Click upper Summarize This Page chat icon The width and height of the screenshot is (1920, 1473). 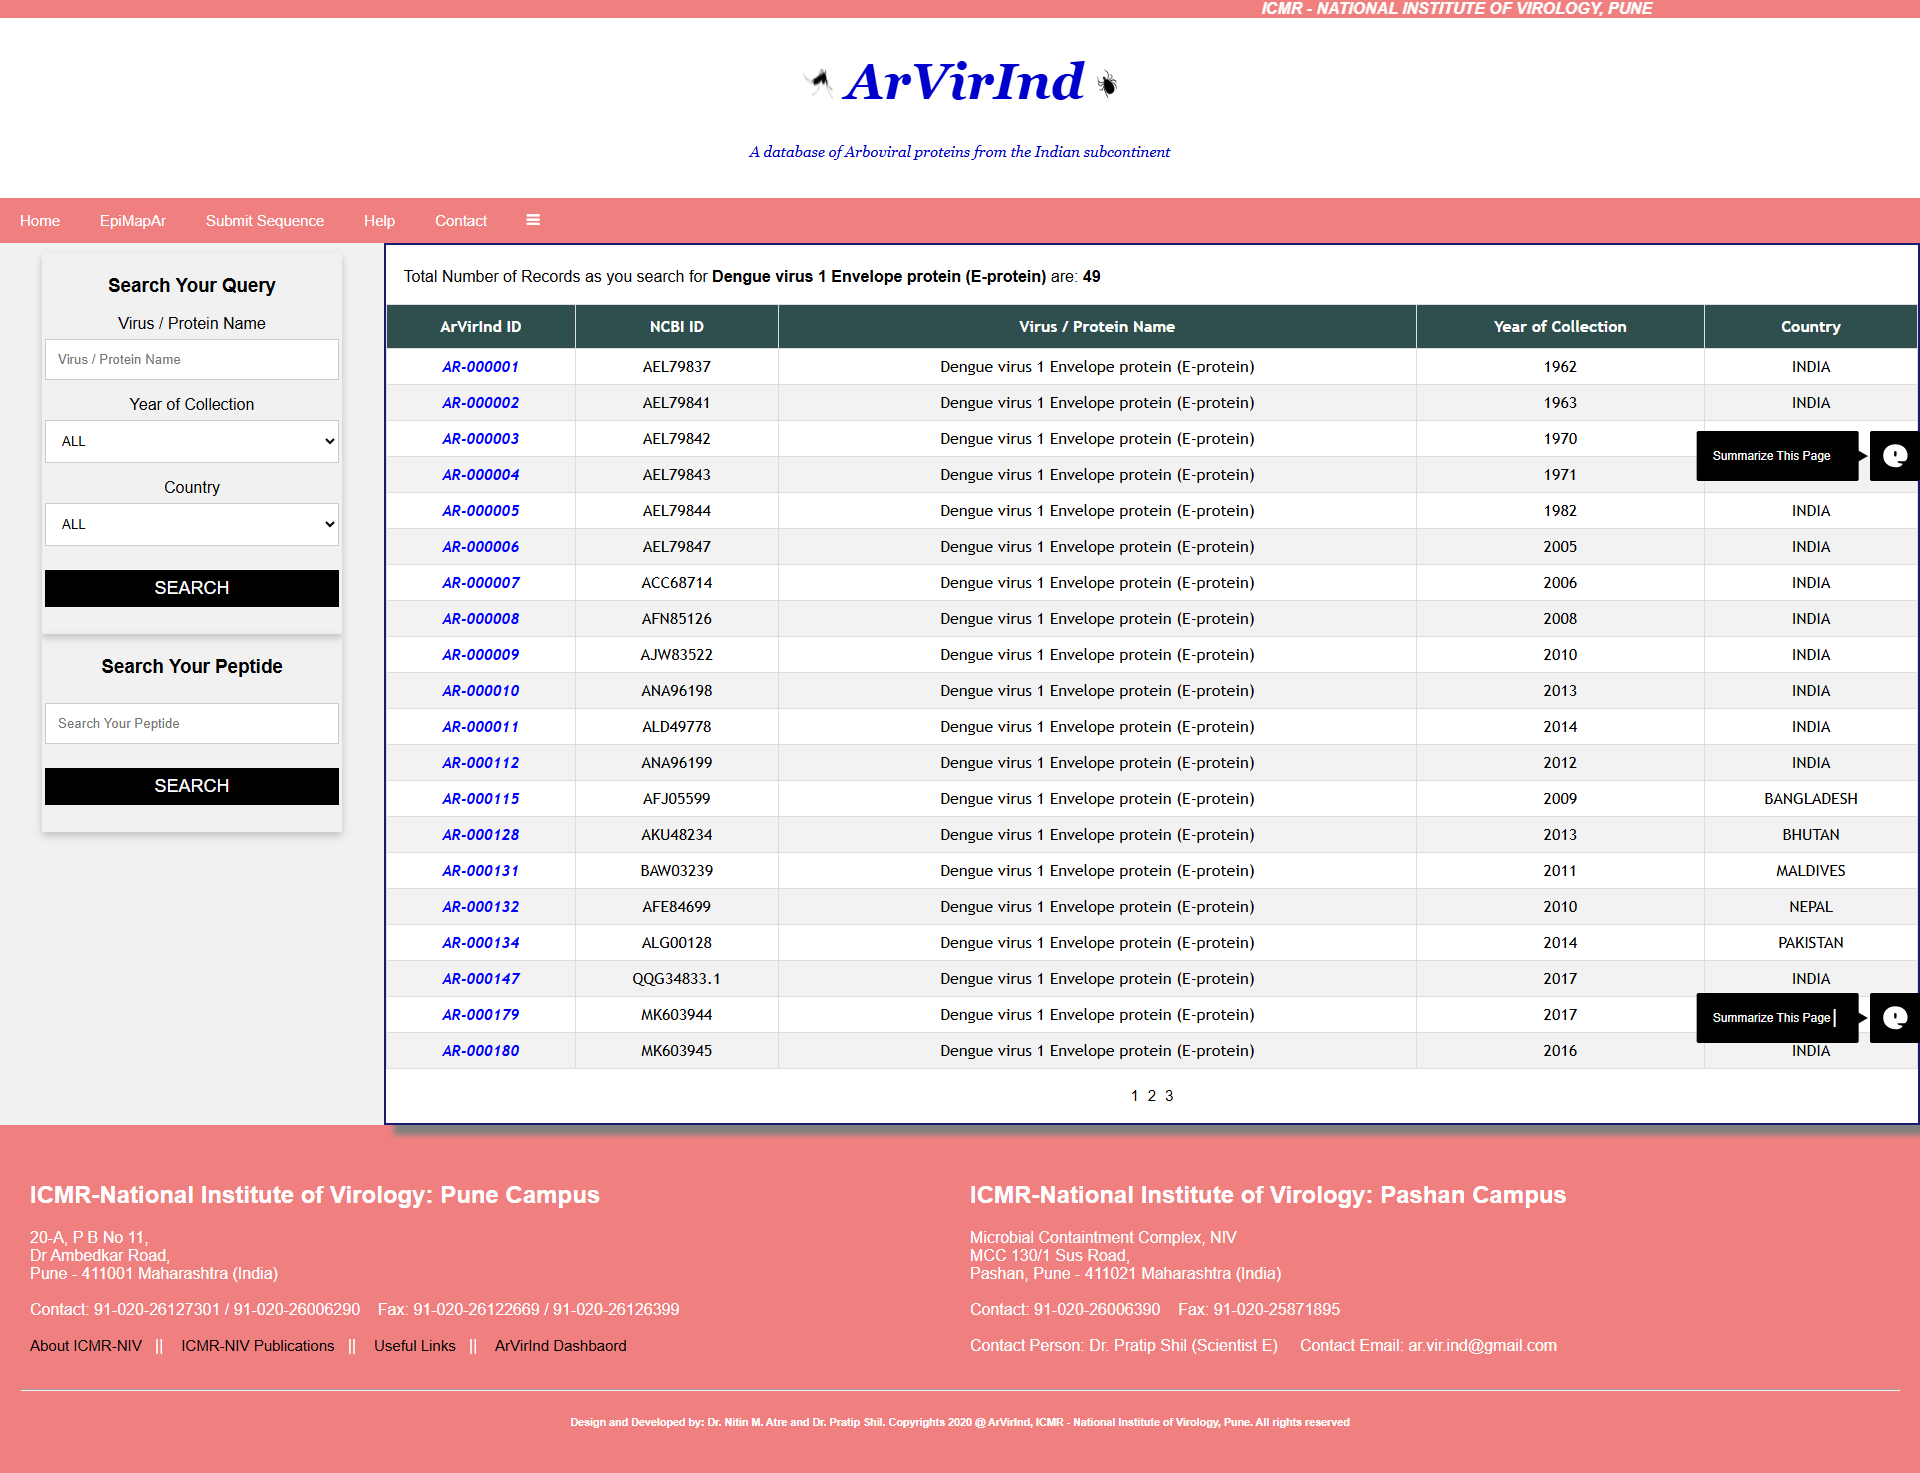(x=1894, y=456)
